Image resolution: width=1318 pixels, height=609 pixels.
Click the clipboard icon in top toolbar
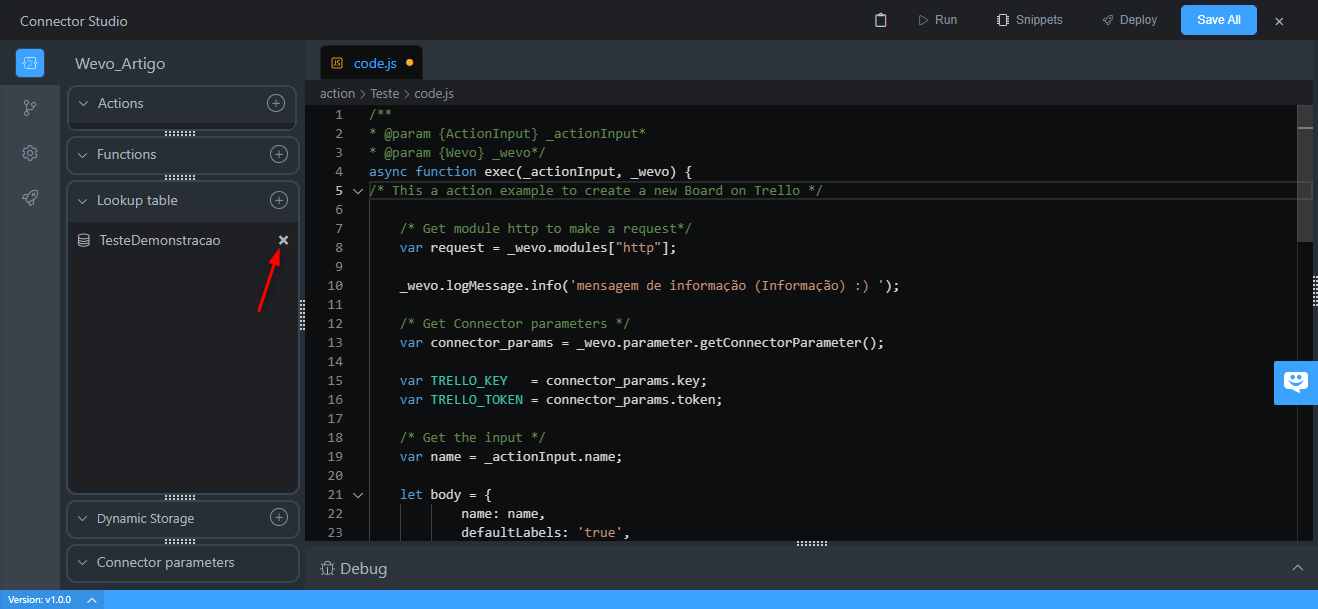(x=880, y=20)
